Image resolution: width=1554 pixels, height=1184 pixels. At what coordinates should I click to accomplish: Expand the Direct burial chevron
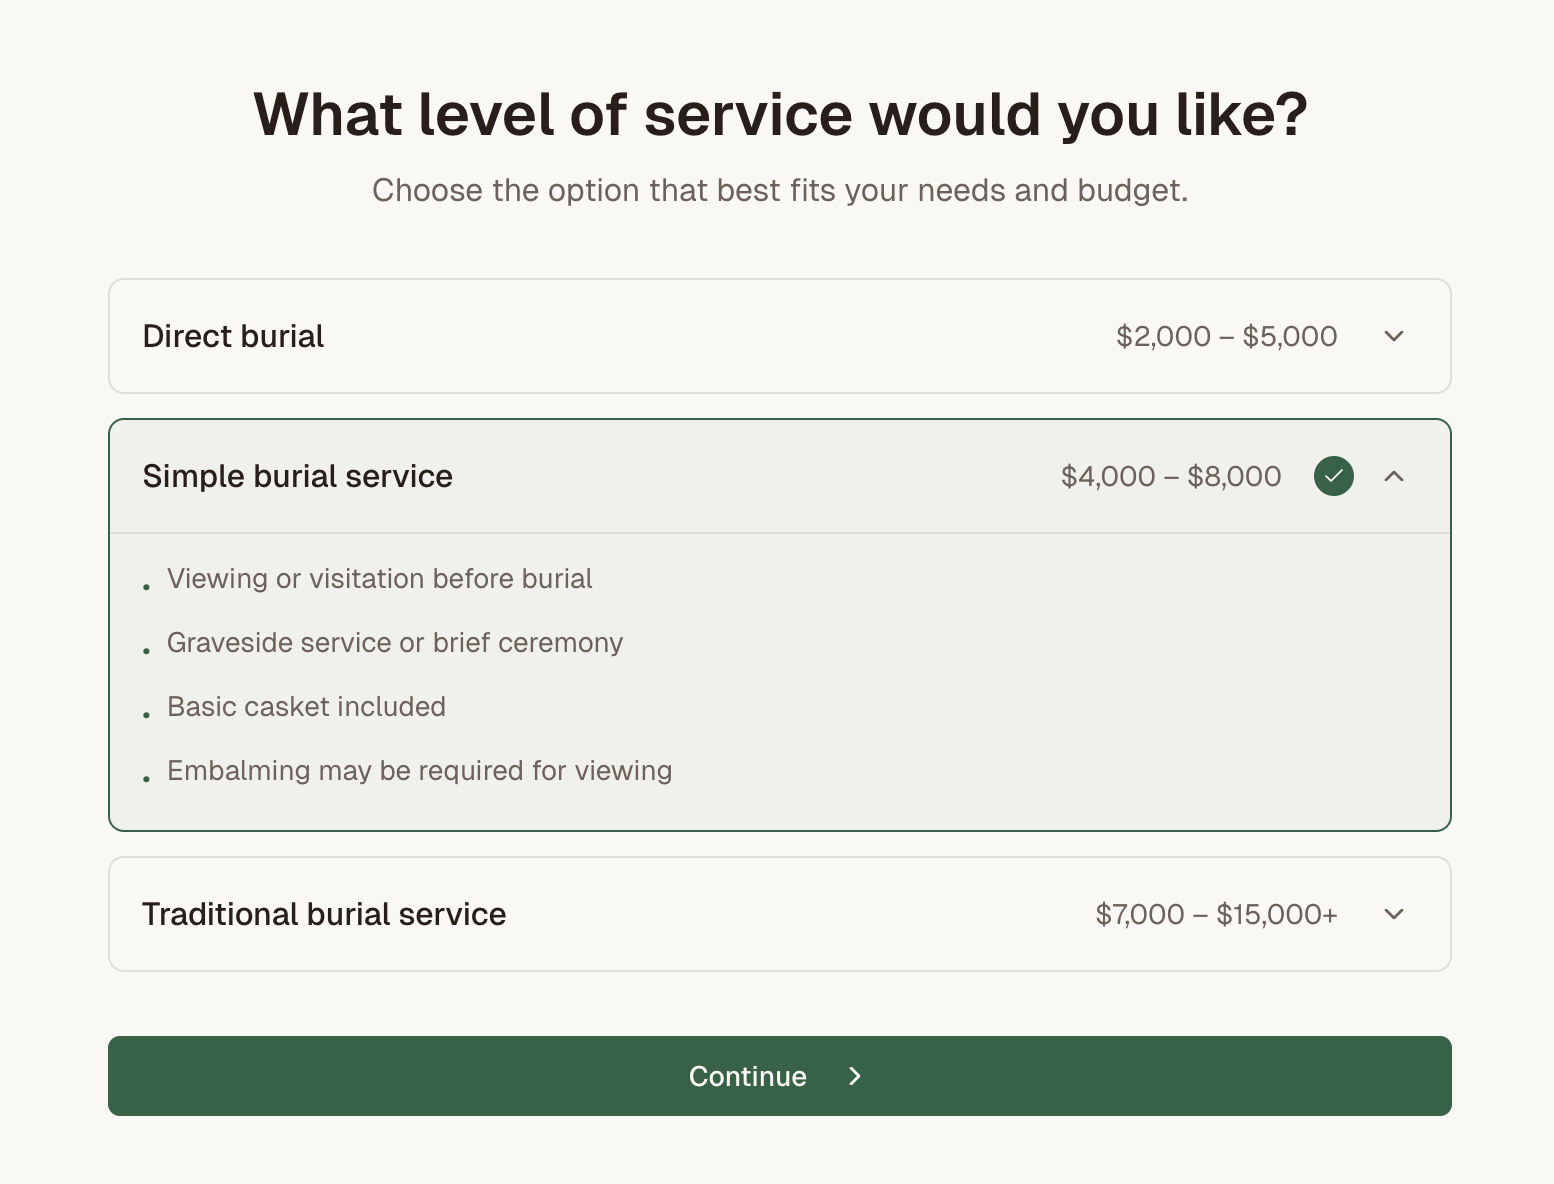click(x=1394, y=336)
